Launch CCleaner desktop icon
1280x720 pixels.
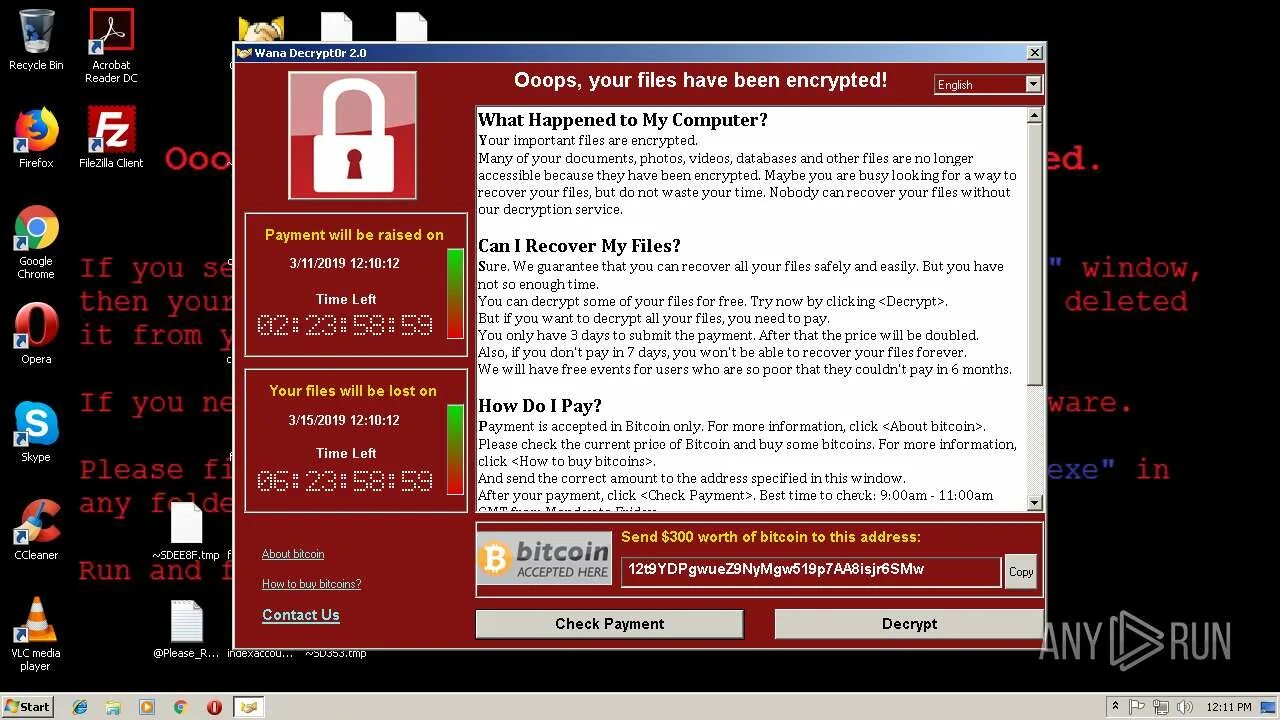[x=36, y=530]
